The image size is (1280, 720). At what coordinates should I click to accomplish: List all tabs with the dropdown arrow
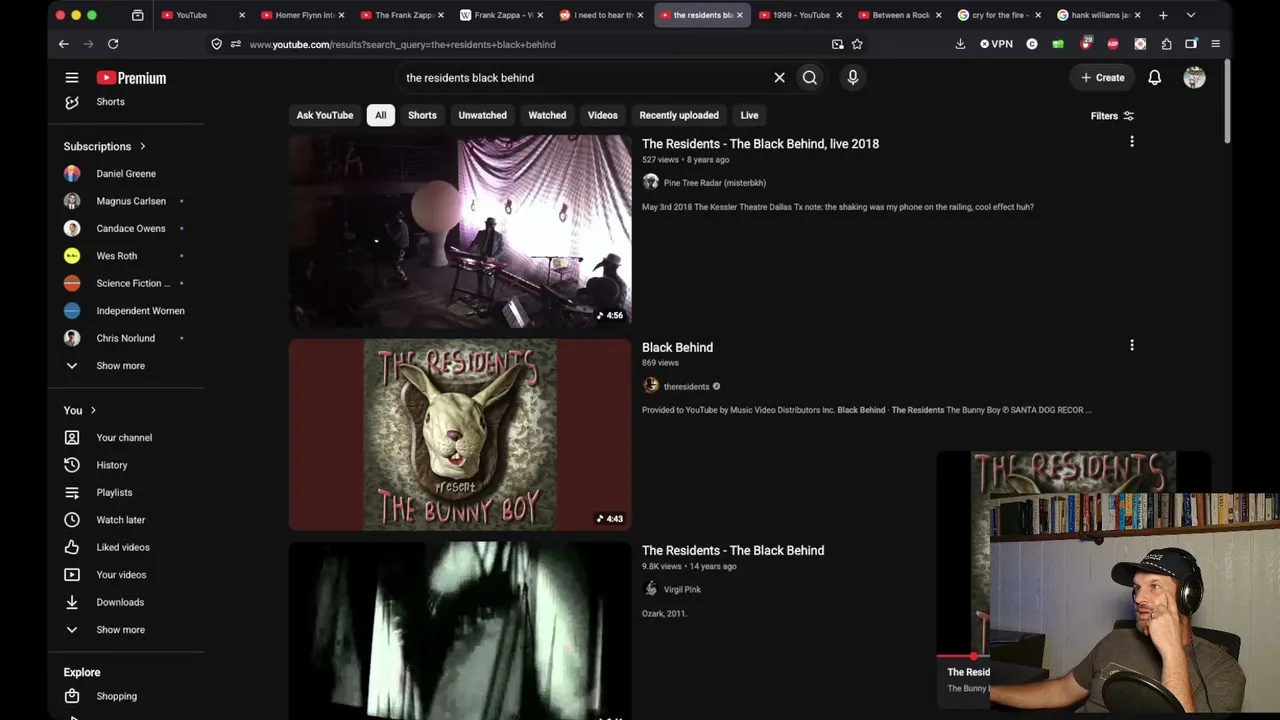click(x=1190, y=15)
